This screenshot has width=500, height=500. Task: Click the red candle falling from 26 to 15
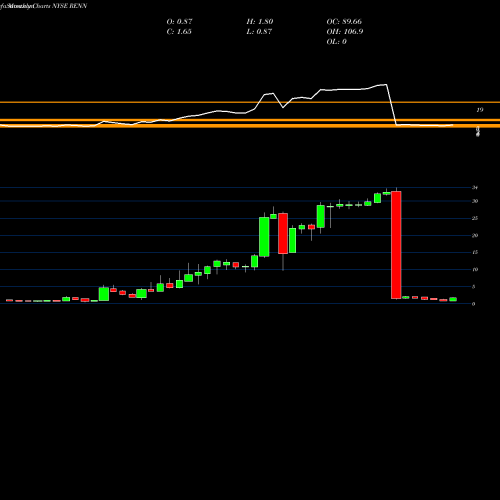[283, 233]
